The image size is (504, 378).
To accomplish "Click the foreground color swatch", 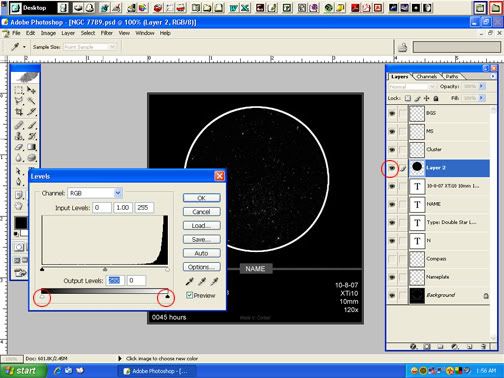I will tap(20, 222).
